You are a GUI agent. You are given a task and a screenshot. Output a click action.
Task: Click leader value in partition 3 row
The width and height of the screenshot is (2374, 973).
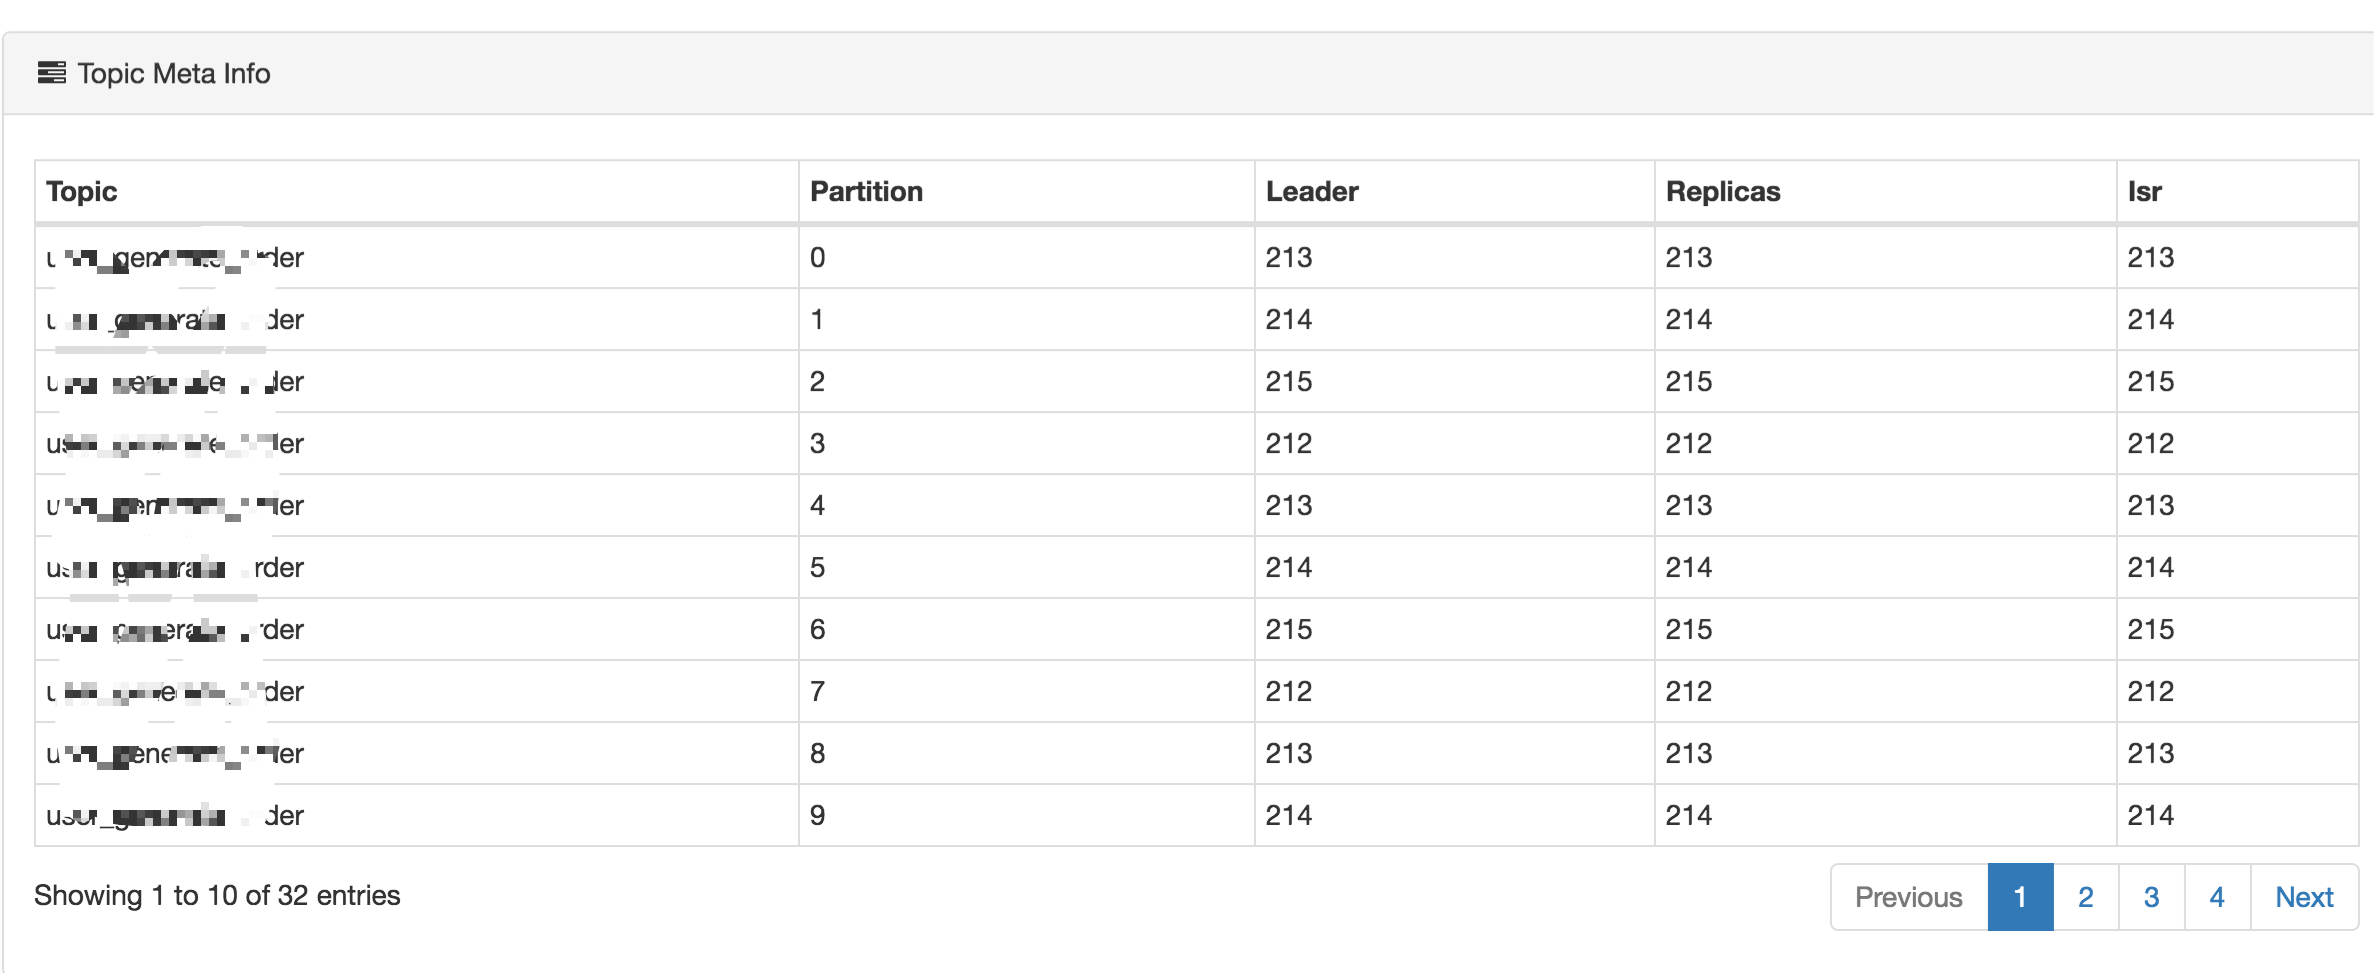point(1455,444)
